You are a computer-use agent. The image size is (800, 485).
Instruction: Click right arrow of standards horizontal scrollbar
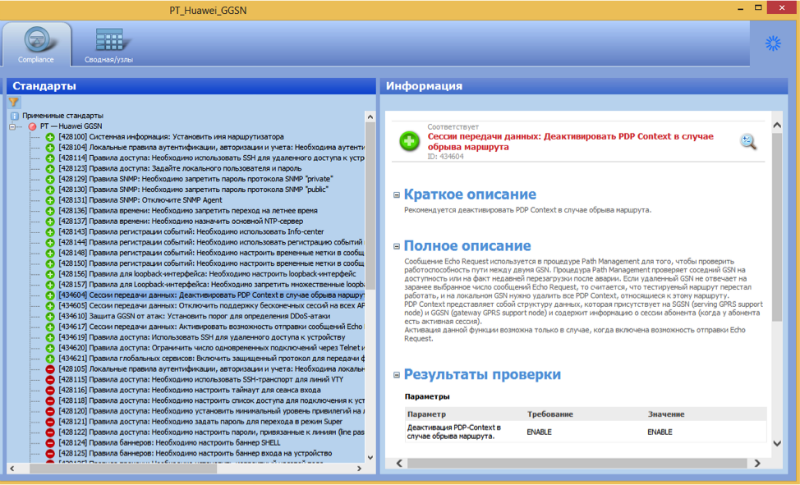[x=359, y=468]
